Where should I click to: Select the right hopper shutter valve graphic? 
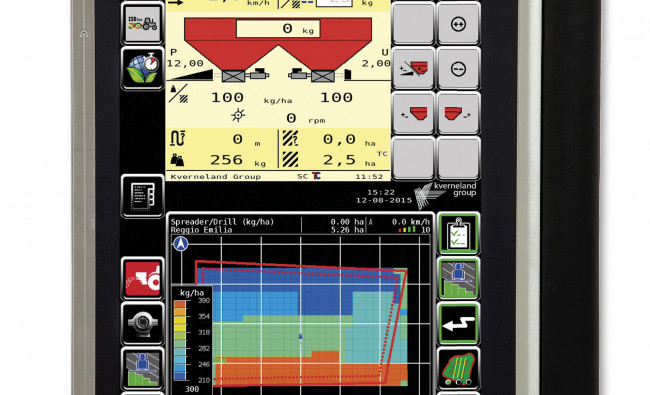click(x=323, y=76)
